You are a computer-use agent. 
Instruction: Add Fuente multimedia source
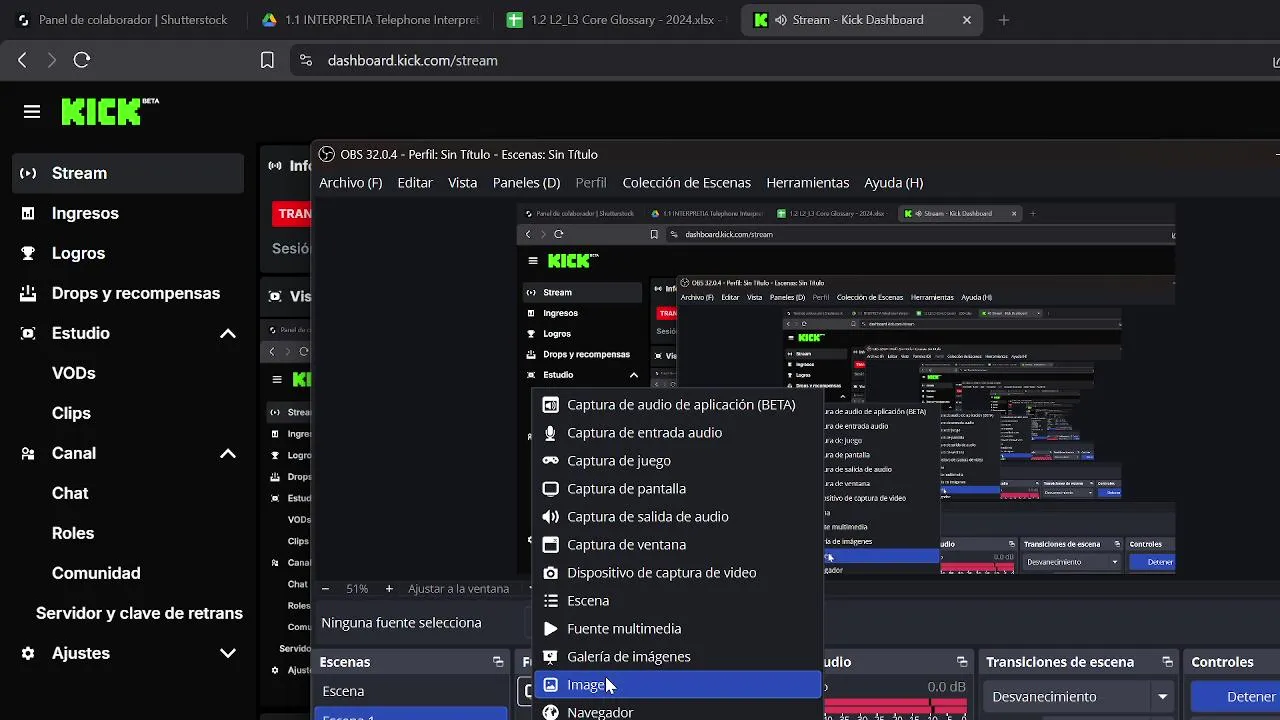tap(677, 629)
